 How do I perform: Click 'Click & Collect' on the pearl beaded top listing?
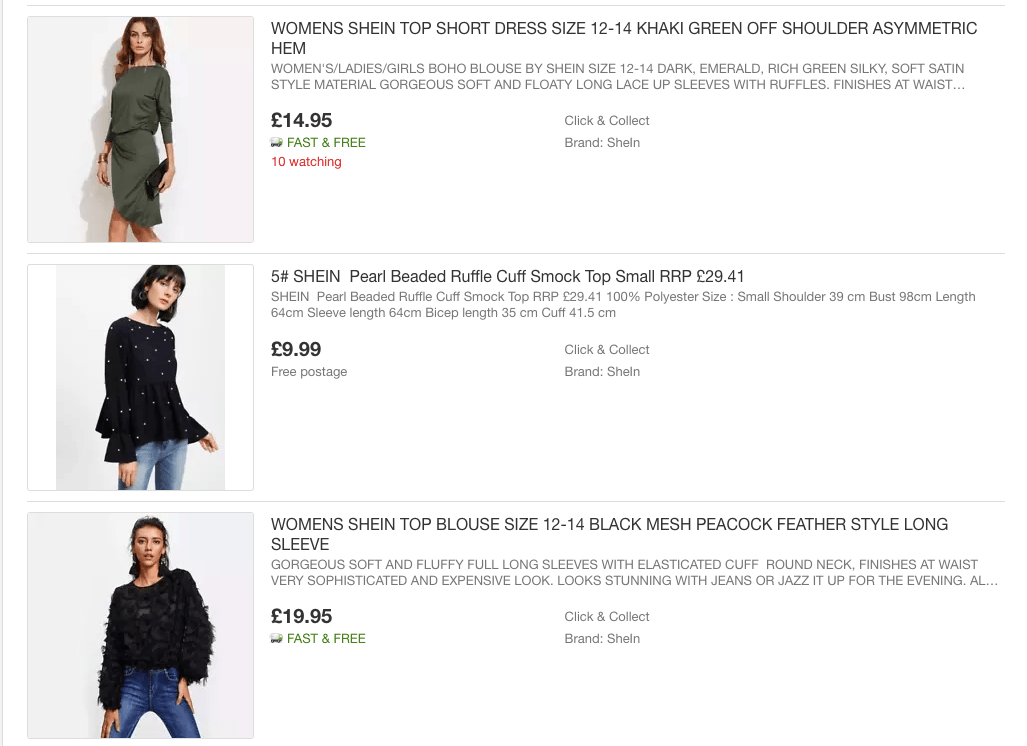click(606, 349)
